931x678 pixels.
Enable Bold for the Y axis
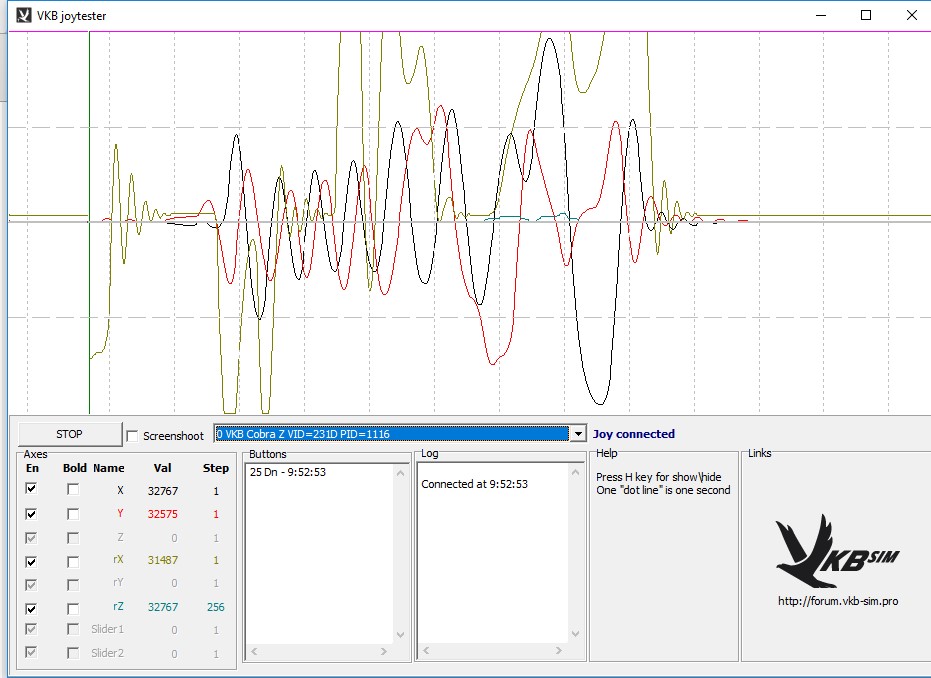click(73, 514)
